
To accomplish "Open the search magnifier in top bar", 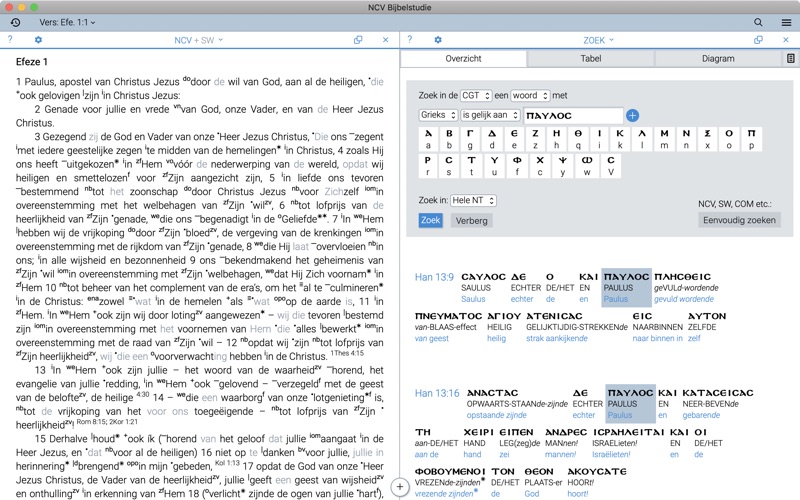I will coord(758,22).
